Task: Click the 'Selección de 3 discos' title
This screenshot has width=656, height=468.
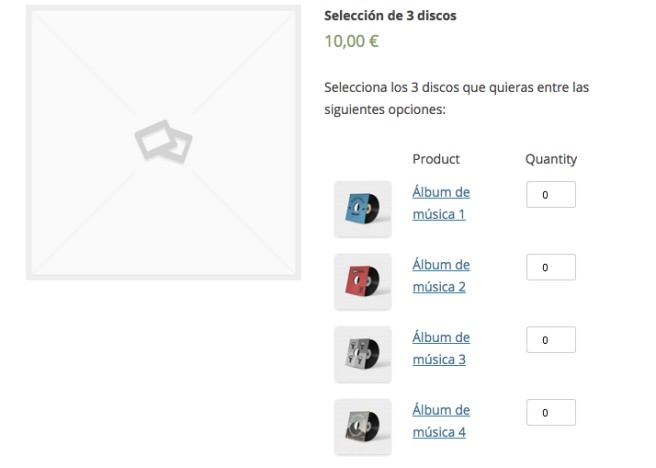Action: [x=390, y=17]
